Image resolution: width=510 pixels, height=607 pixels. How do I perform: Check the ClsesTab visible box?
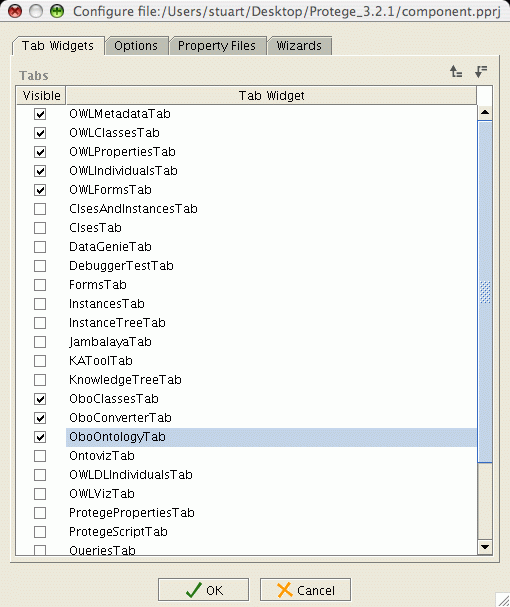tap(40, 228)
